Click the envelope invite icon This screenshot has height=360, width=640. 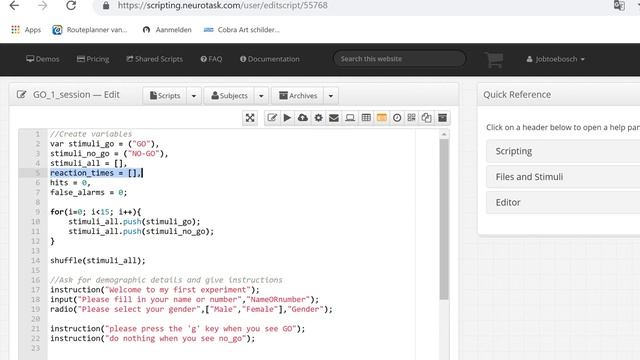(x=334, y=118)
